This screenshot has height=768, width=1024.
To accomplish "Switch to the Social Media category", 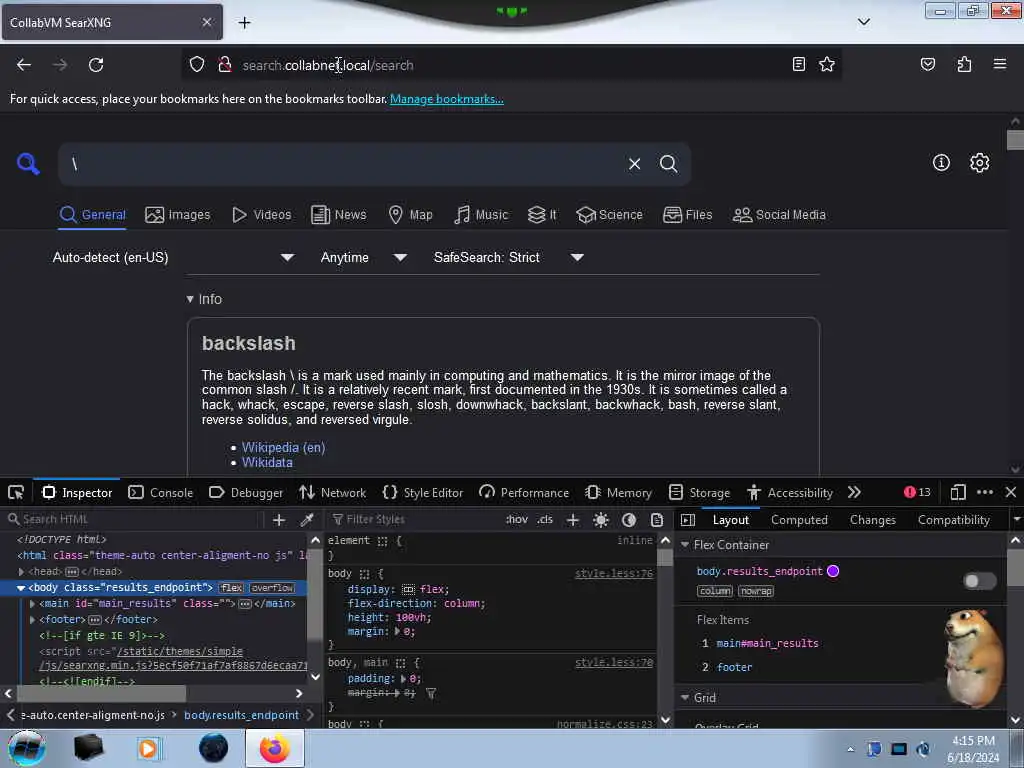I will tap(779, 215).
